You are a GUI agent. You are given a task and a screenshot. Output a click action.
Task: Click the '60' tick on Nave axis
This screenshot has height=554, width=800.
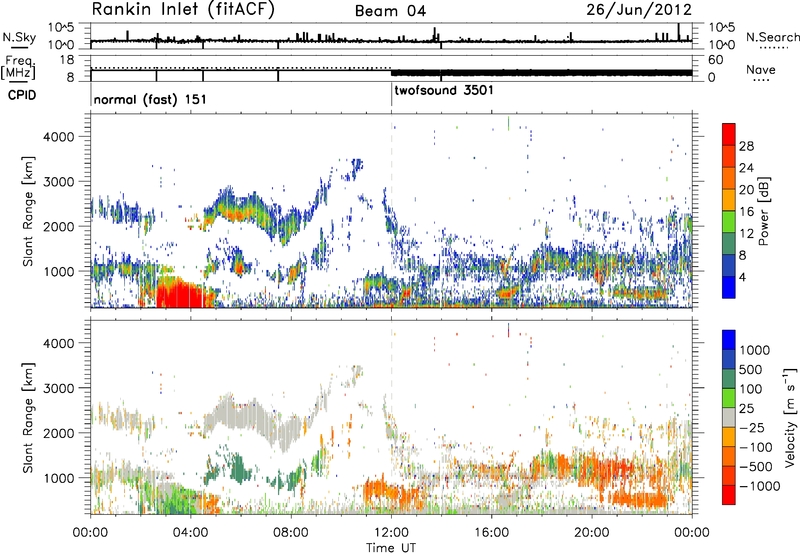click(x=715, y=60)
